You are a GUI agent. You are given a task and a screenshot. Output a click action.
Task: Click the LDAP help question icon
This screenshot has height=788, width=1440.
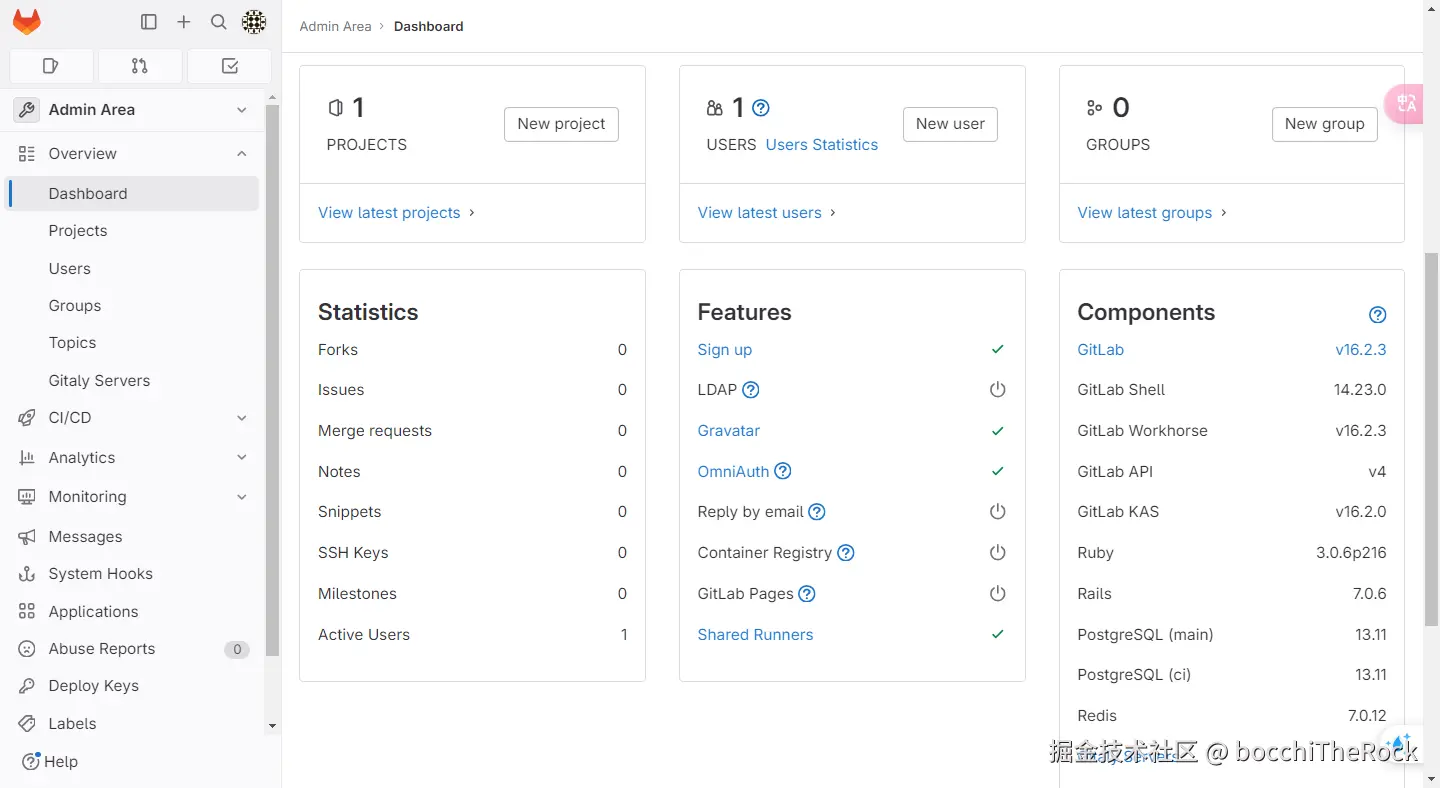point(751,390)
